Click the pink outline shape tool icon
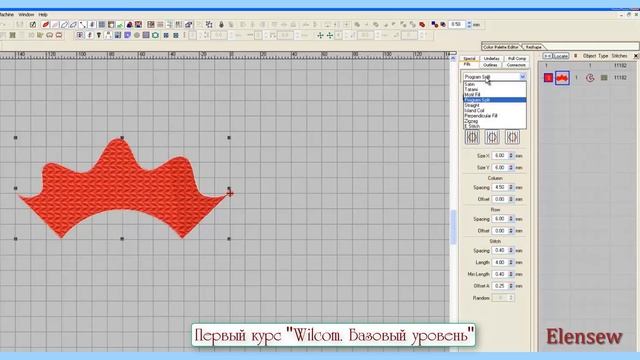Viewport: 640px width, 360px height. 55,25
